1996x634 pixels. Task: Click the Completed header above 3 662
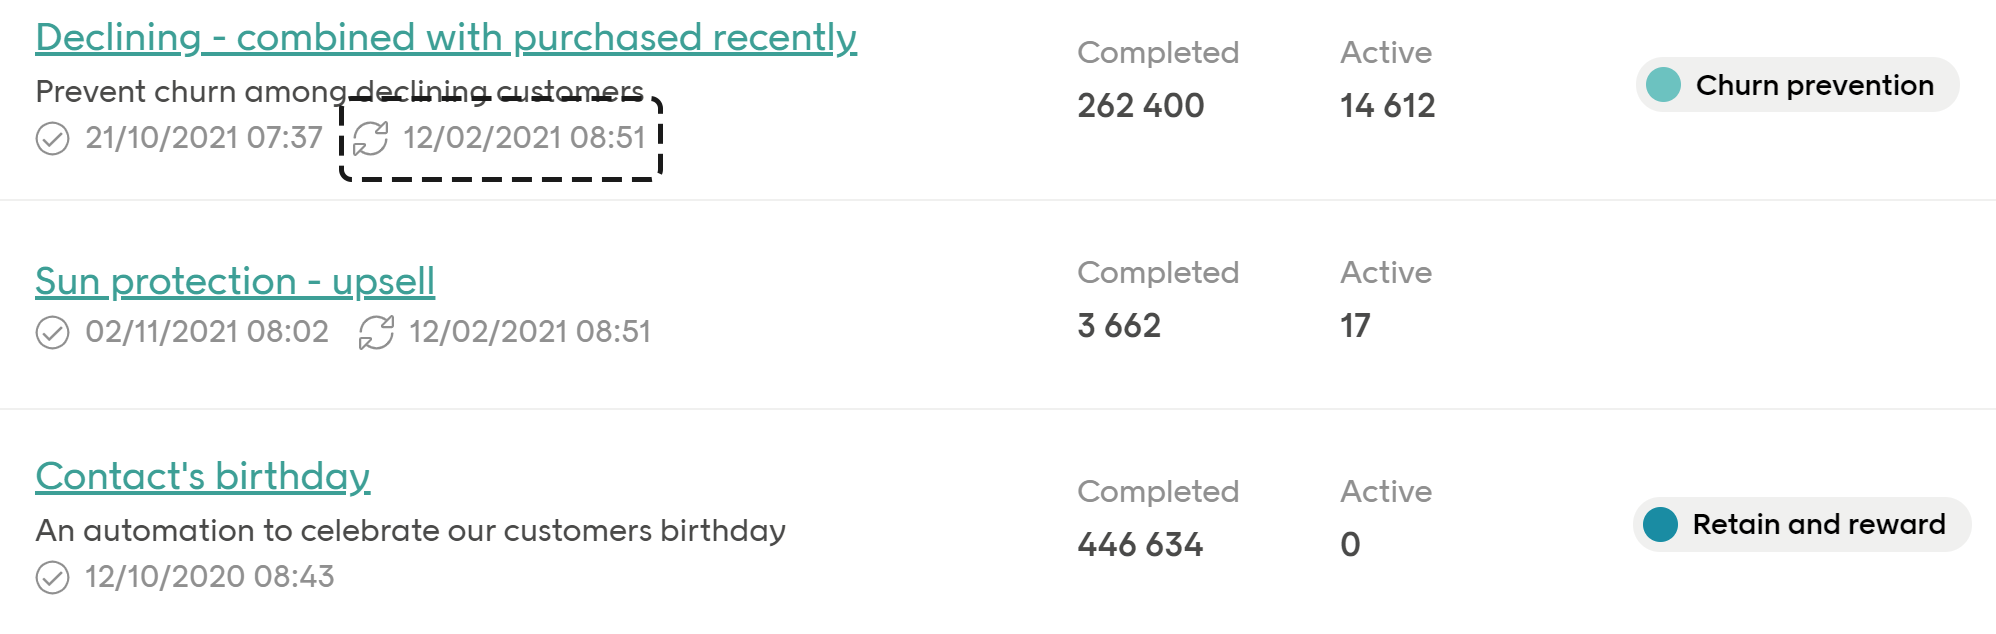(1158, 271)
